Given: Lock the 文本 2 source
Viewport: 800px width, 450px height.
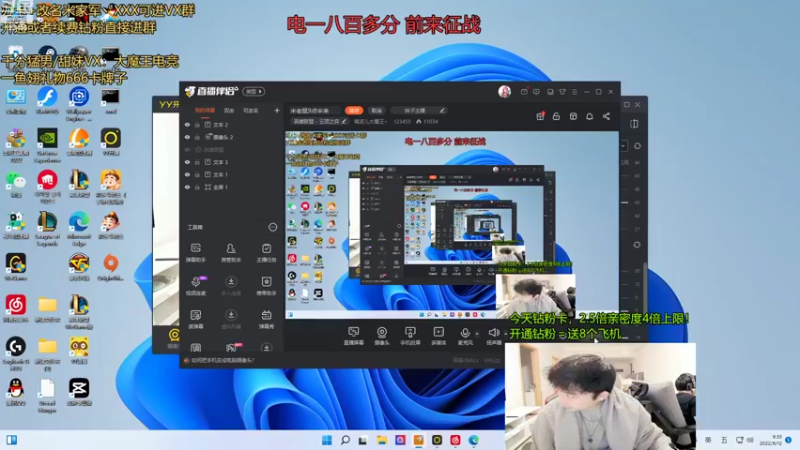Looking at the screenshot, I should [197, 124].
